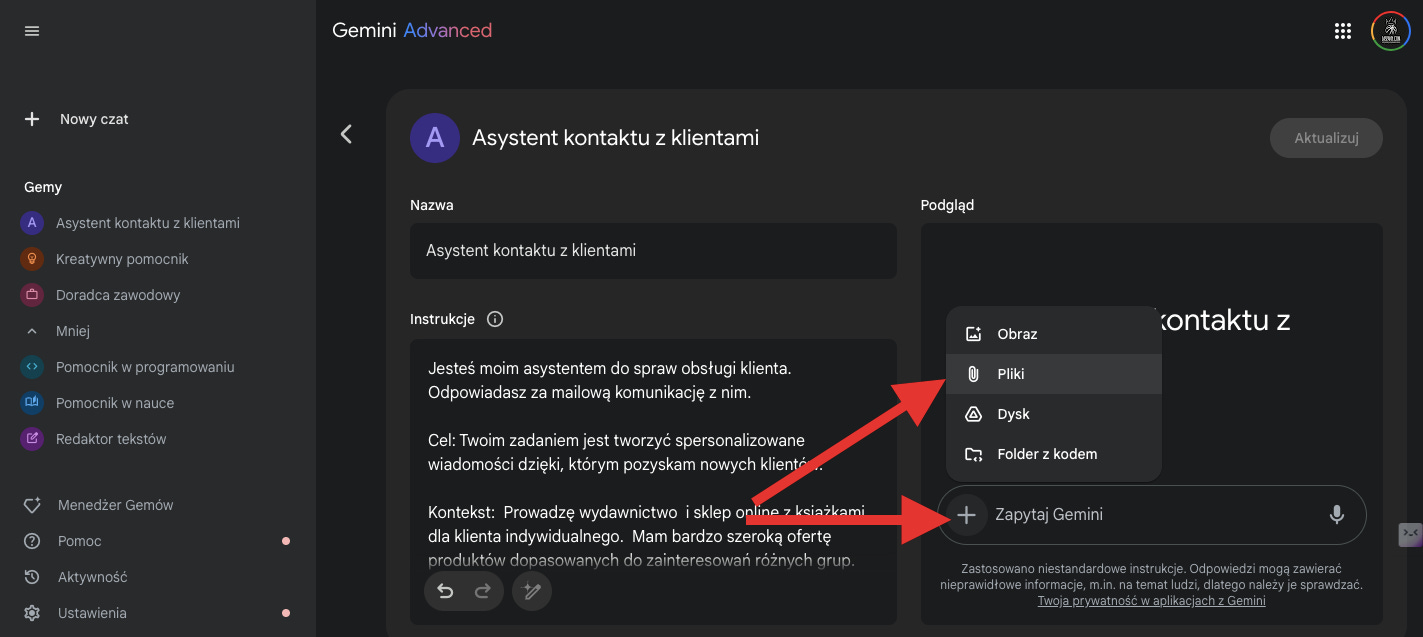
Task: Click the Instrukcje label text
Action: (442, 320)
